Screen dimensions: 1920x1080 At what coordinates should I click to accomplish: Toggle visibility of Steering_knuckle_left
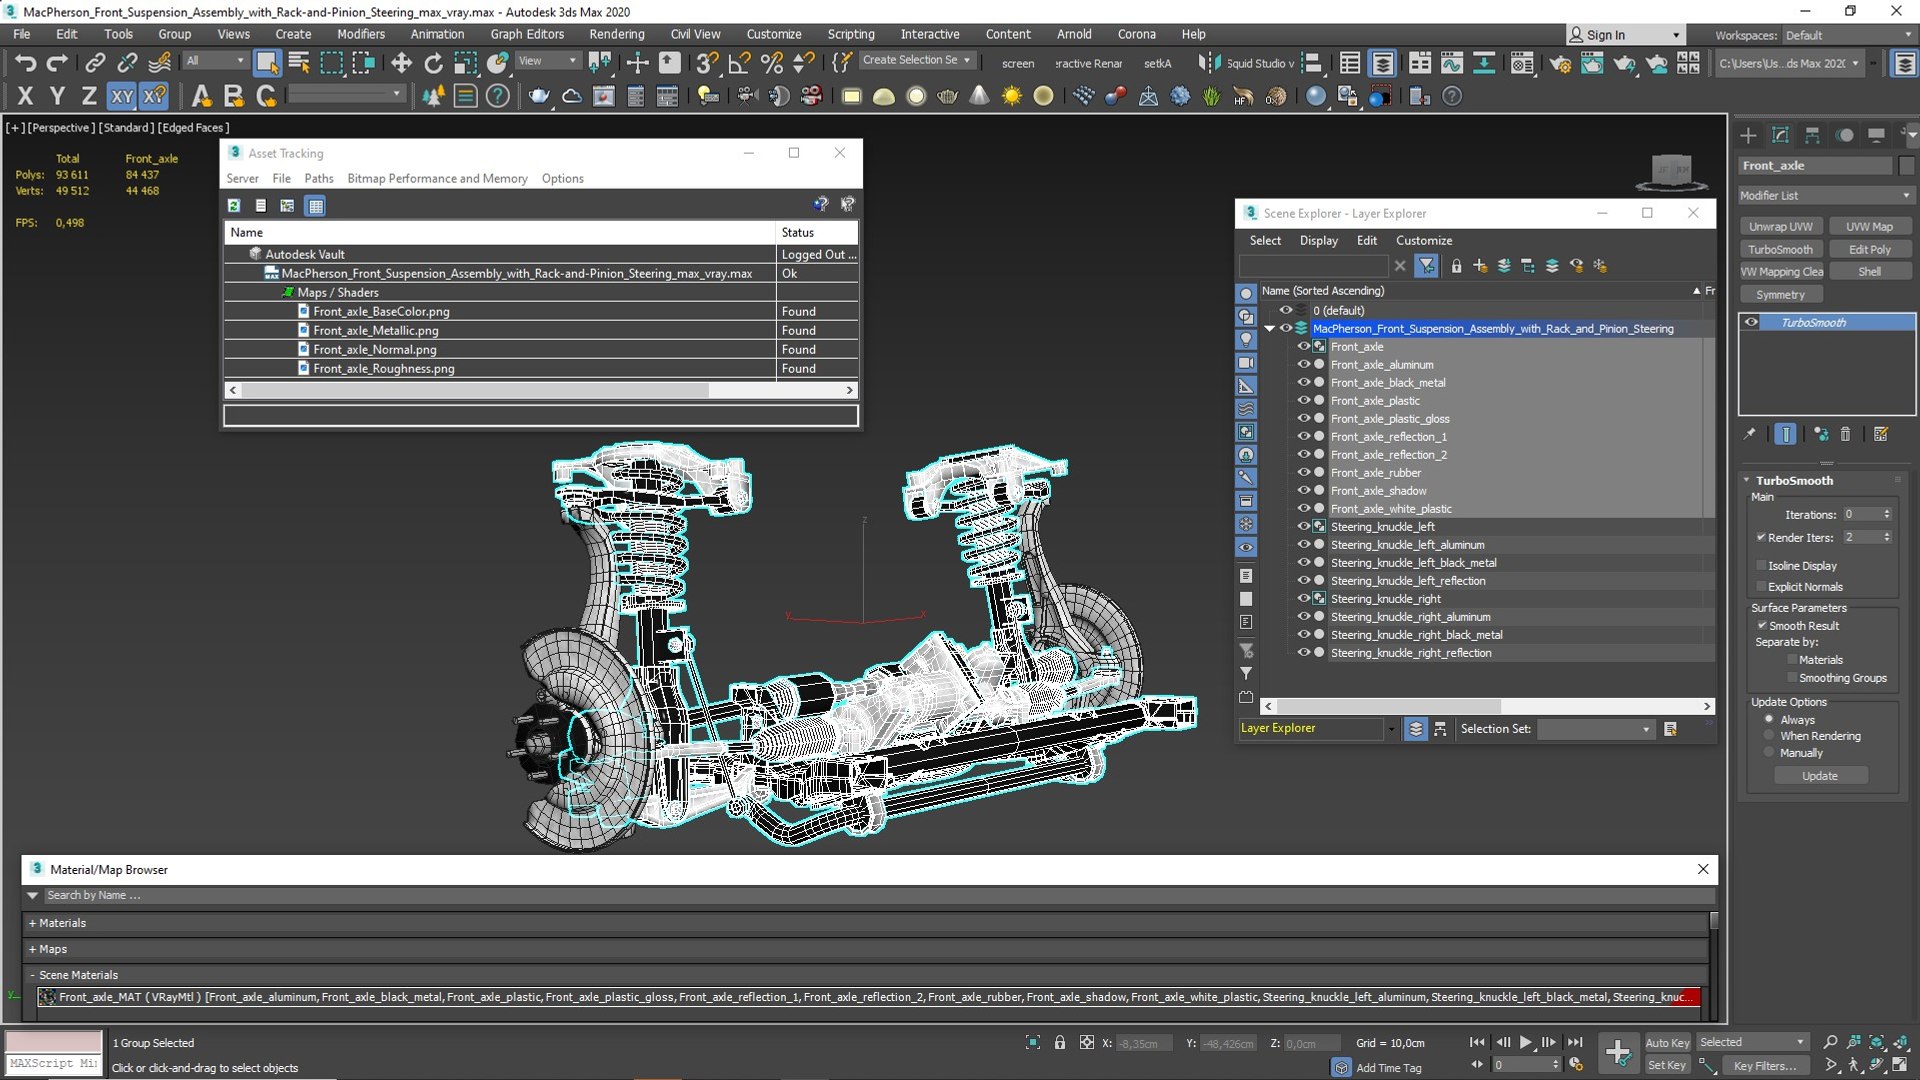tap(1303, 527)
